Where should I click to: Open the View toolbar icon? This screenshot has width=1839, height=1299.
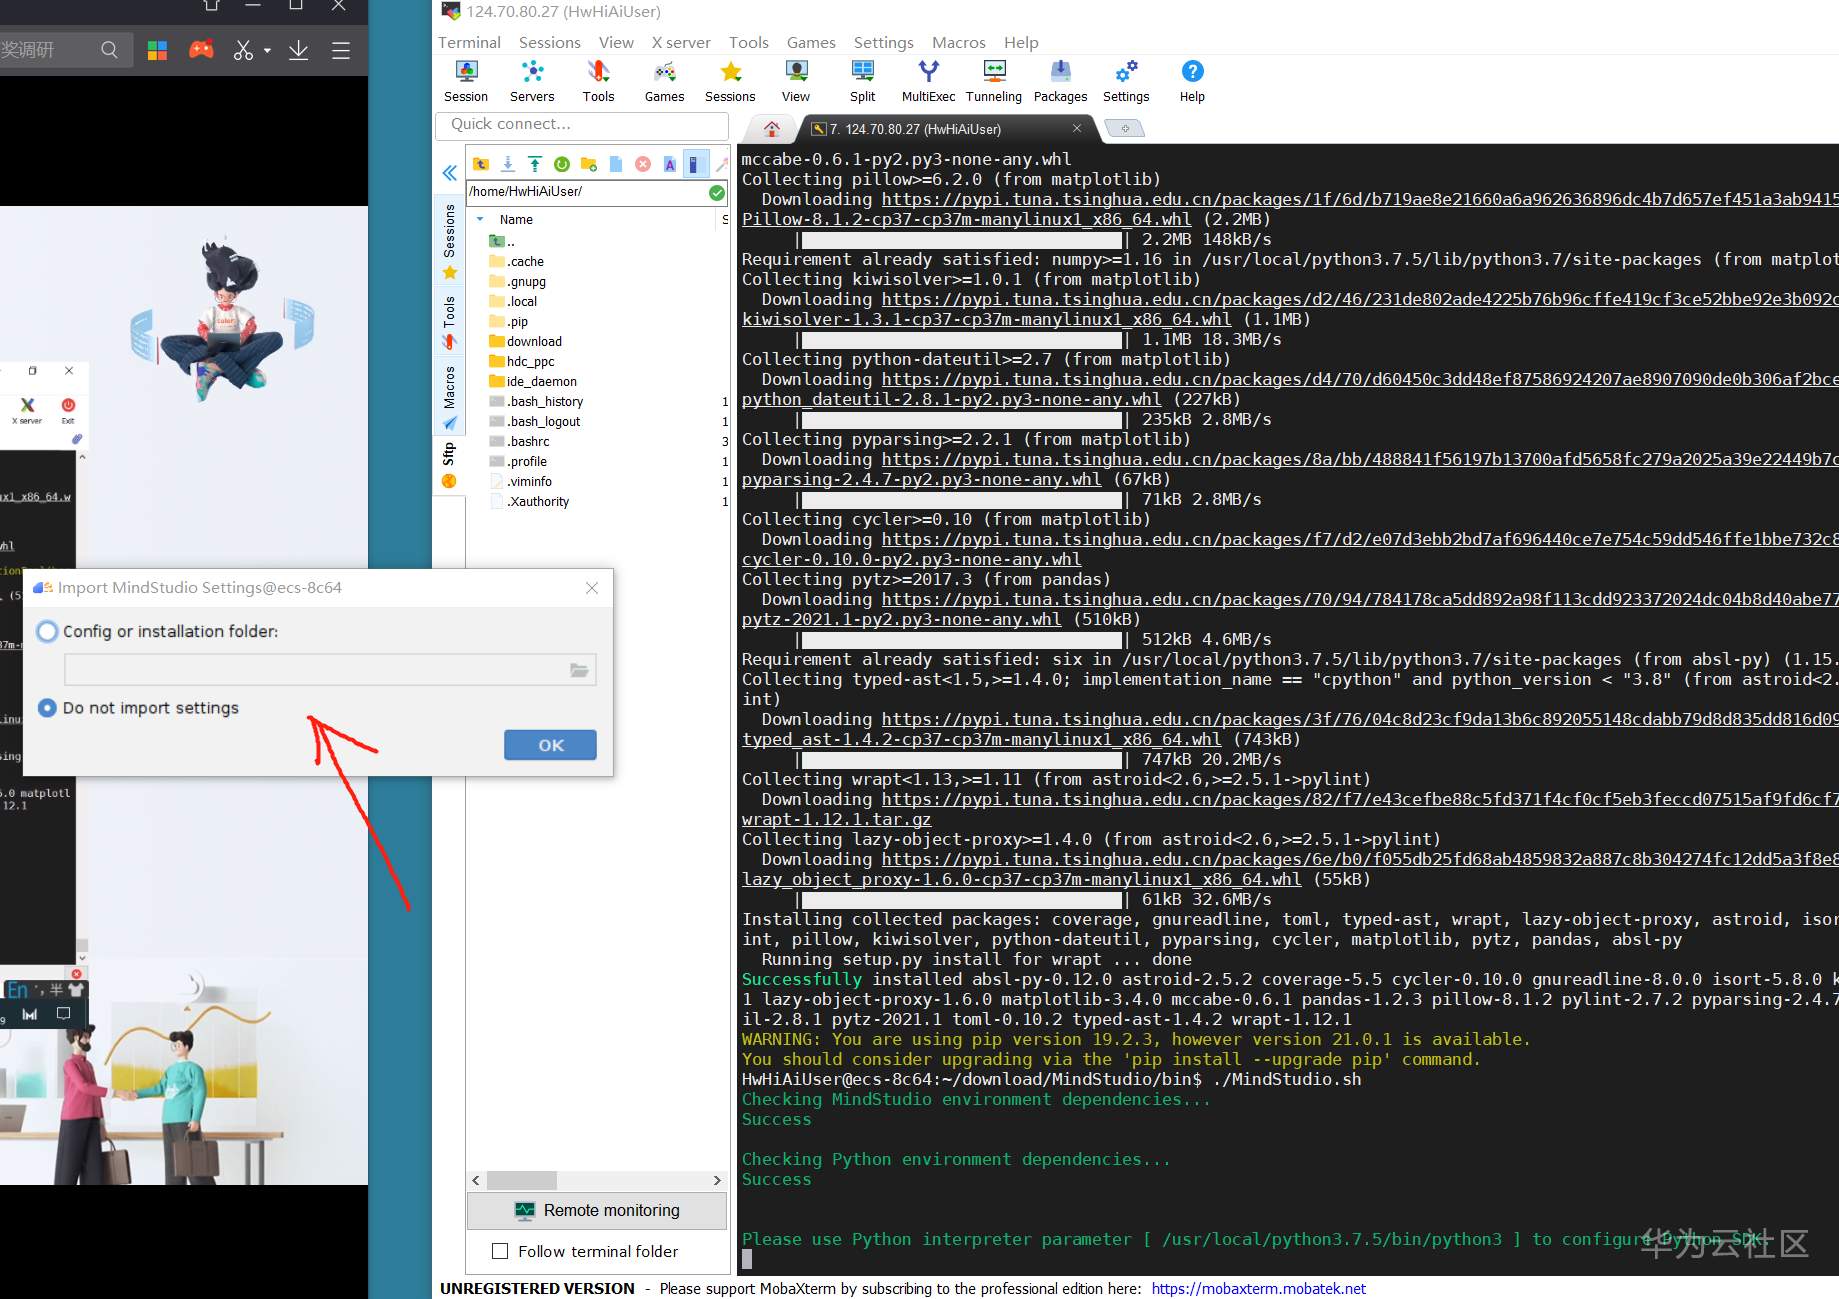(x=796, y=81)
